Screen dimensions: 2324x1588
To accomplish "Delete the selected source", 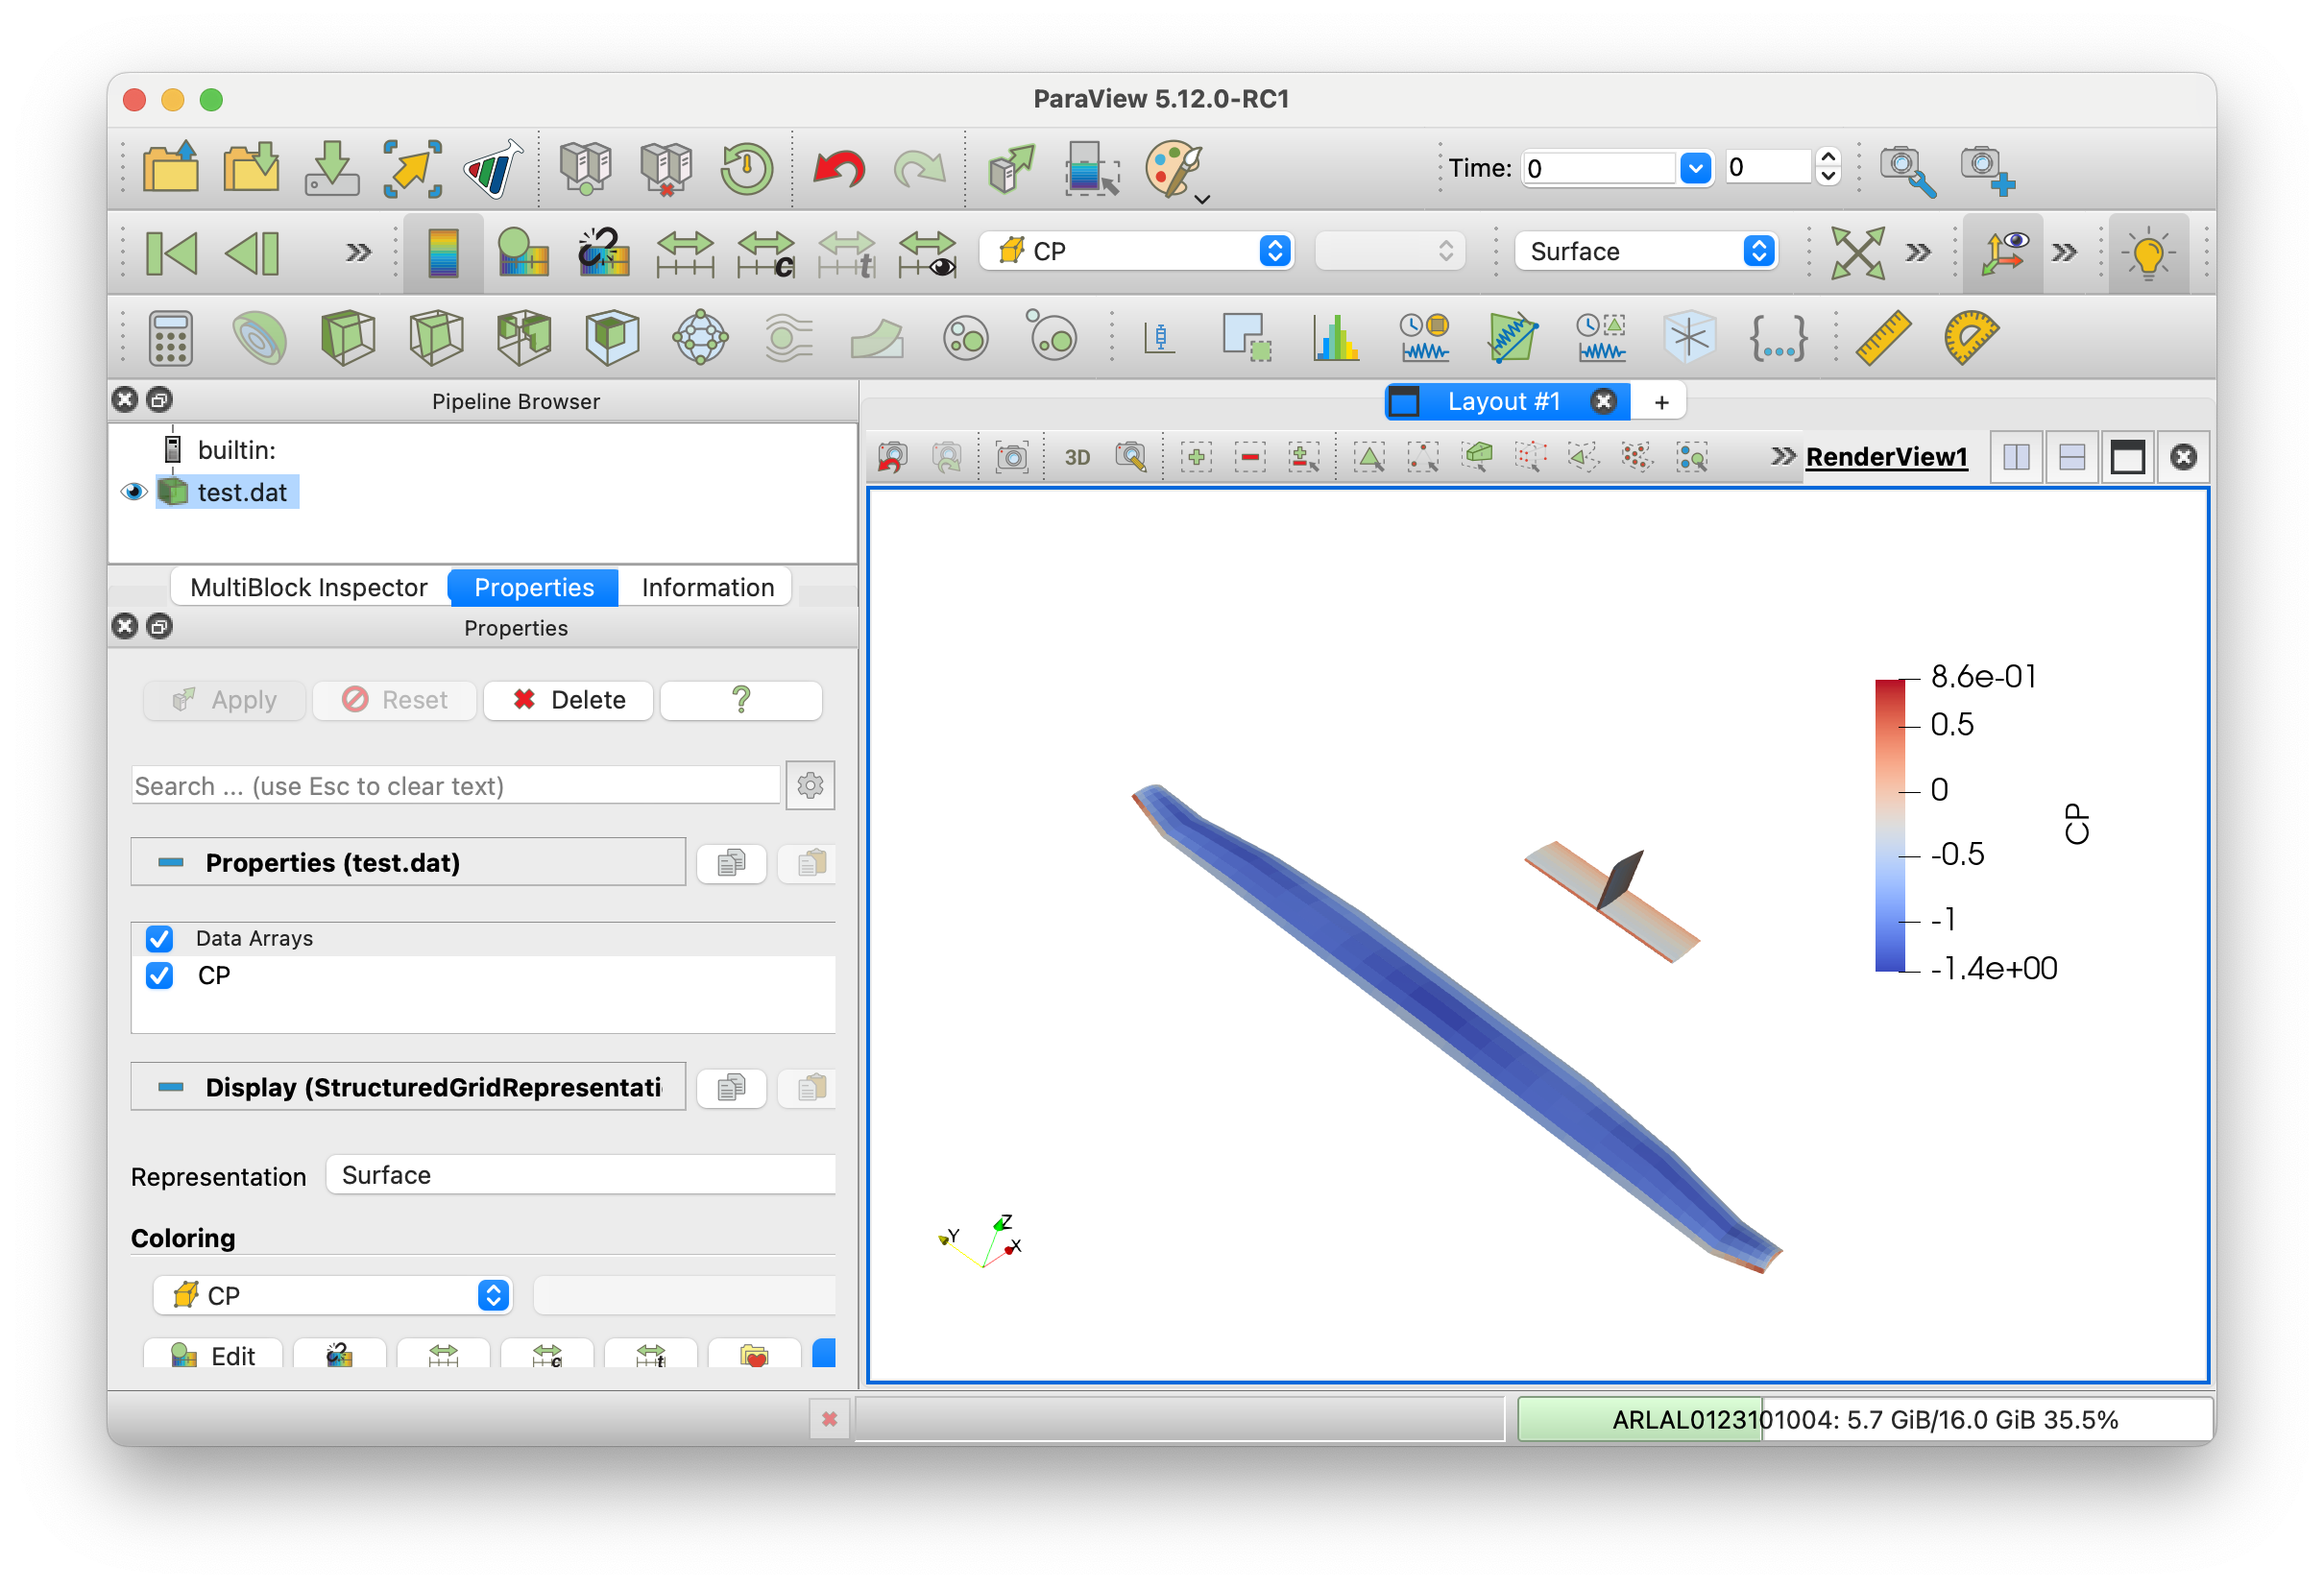I will click(568, 700).
